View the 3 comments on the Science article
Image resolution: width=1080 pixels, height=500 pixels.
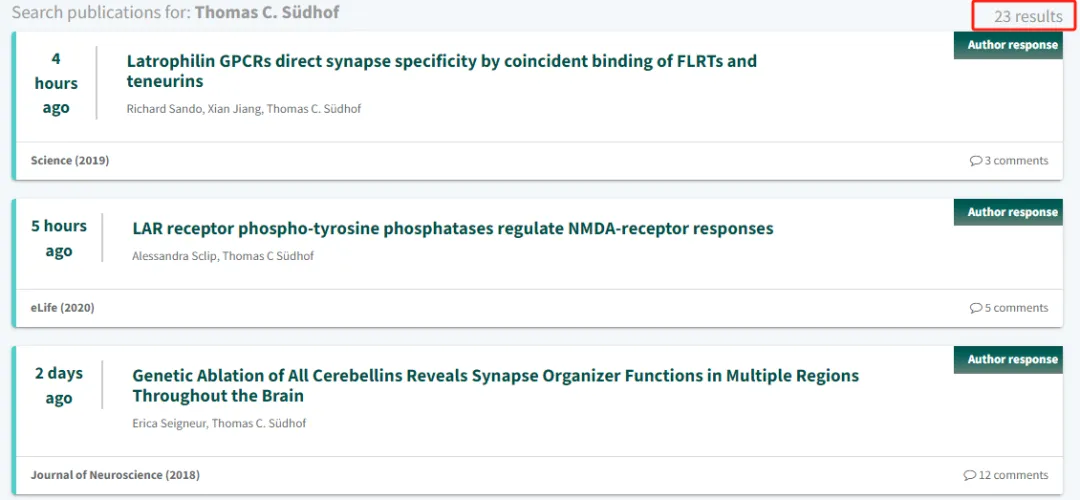1009,161
